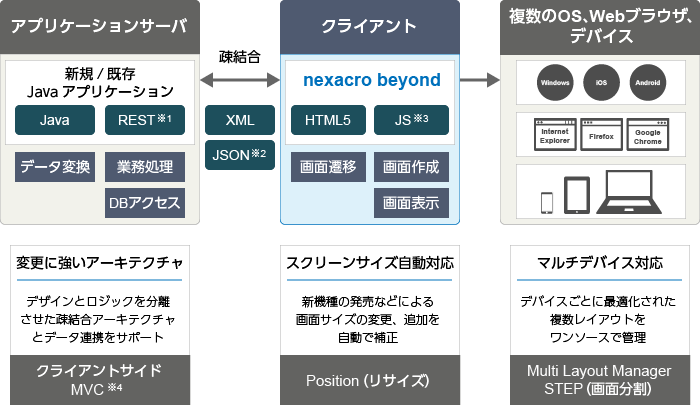The height and width of the screenshot is (405, 700).
Task: Select the 画面遷移 box
Action: 328,167
